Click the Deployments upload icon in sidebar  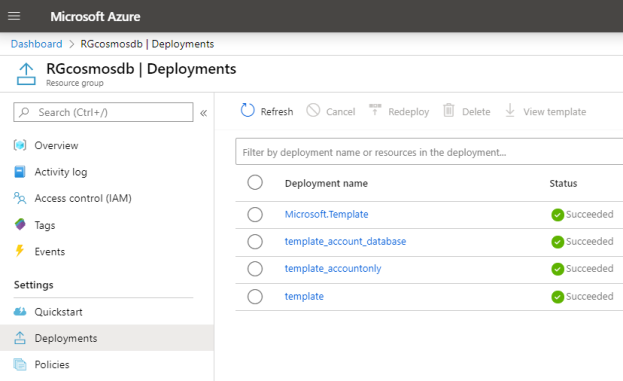click(20, 338)
